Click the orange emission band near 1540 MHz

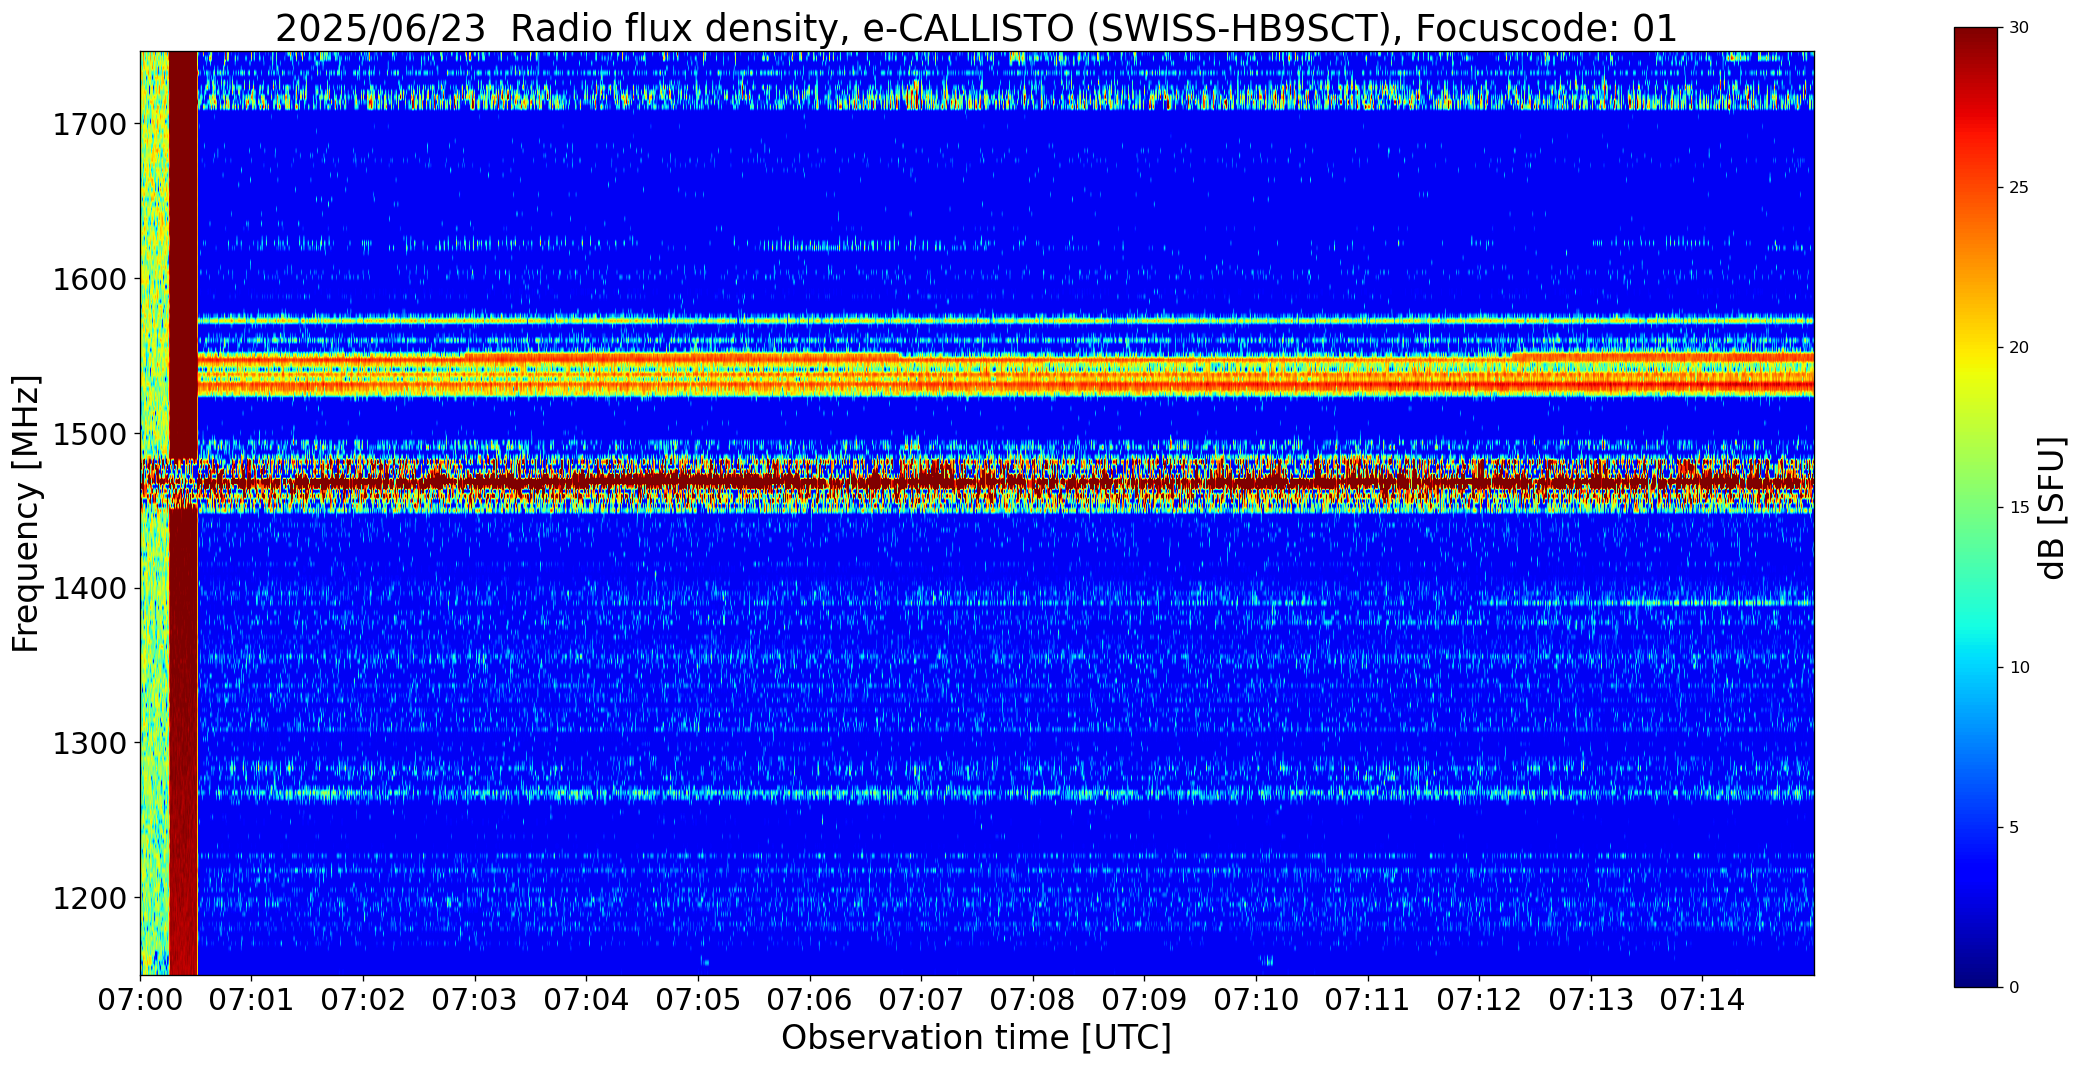click(x=1005, y=375)
